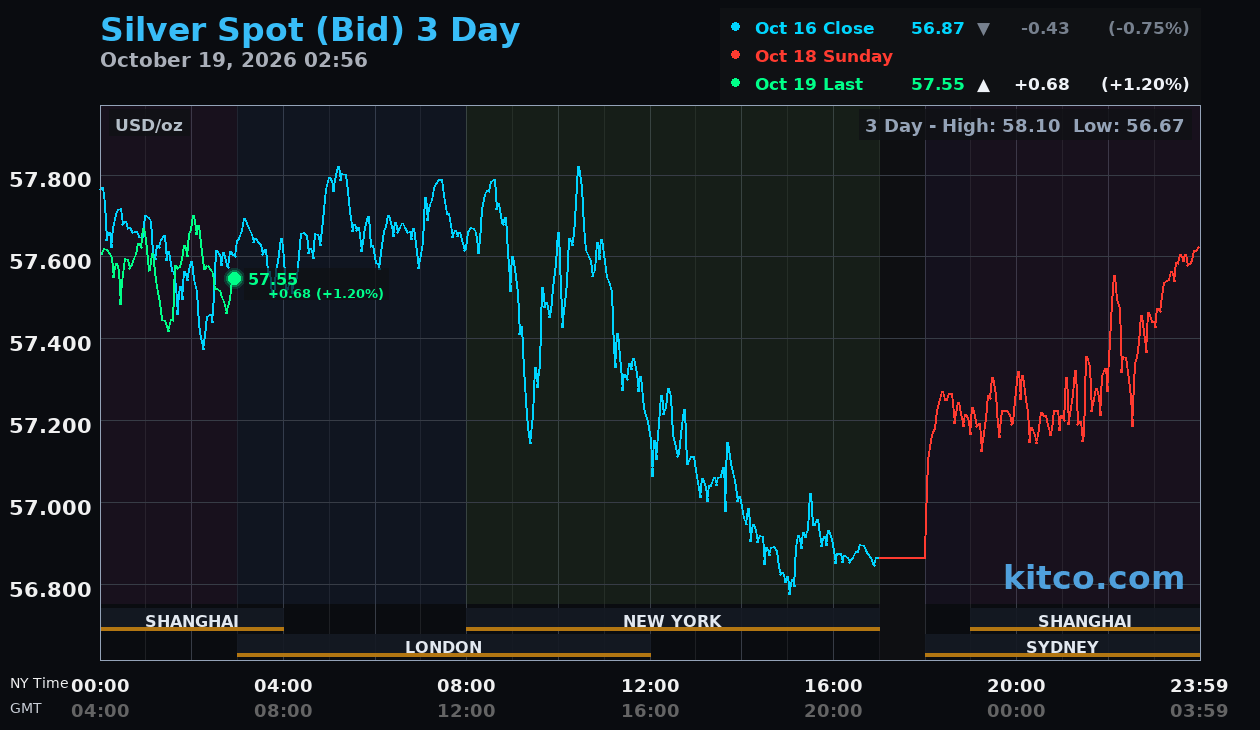The height and width of the screenshot is (730, 1260).
Task: Click the gray 00:00 GMT tick
Action: 1016,711
